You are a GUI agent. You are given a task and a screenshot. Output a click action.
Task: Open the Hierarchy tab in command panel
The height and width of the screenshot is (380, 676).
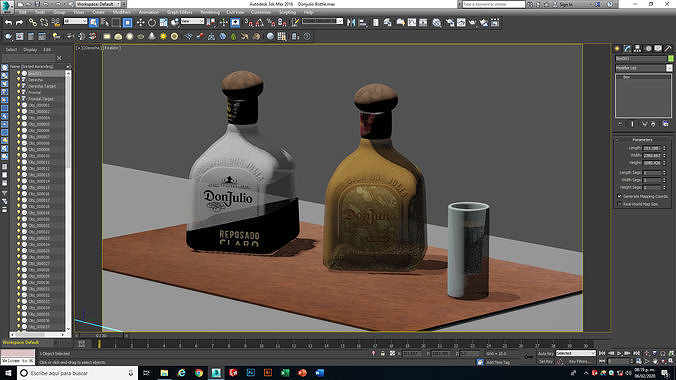pos(638,49)
